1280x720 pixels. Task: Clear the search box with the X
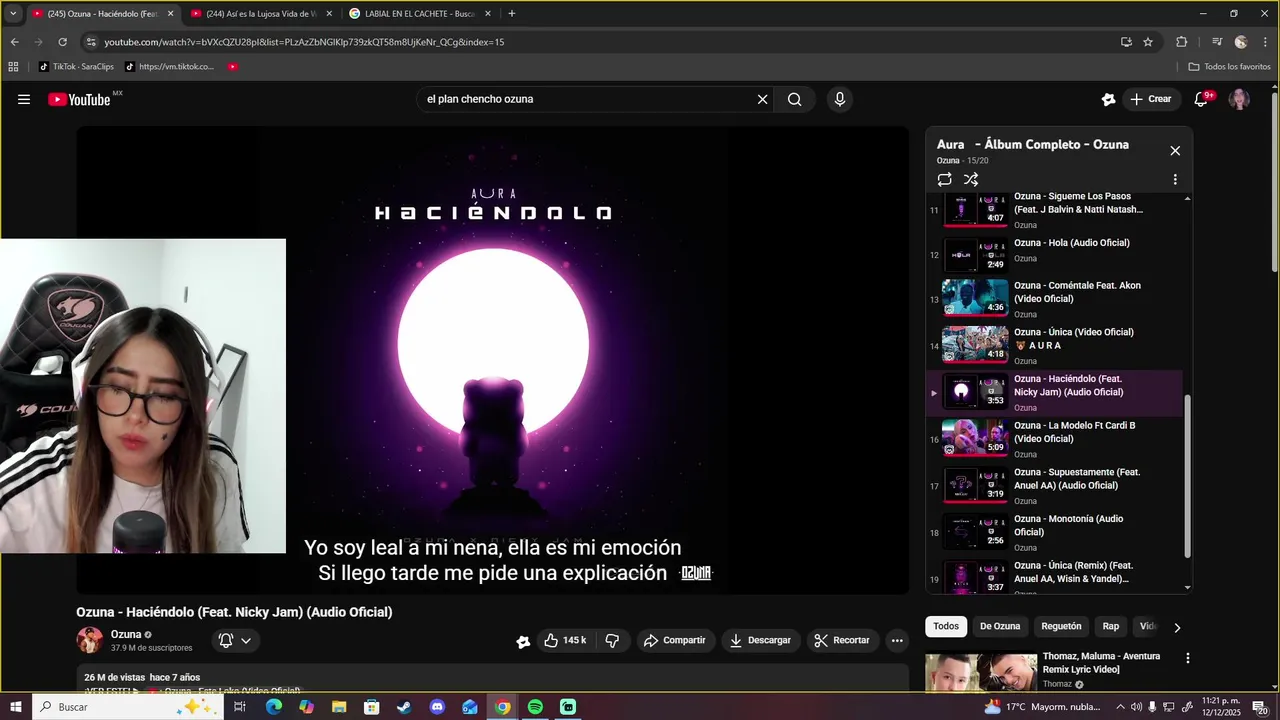[x=762, y=99]
